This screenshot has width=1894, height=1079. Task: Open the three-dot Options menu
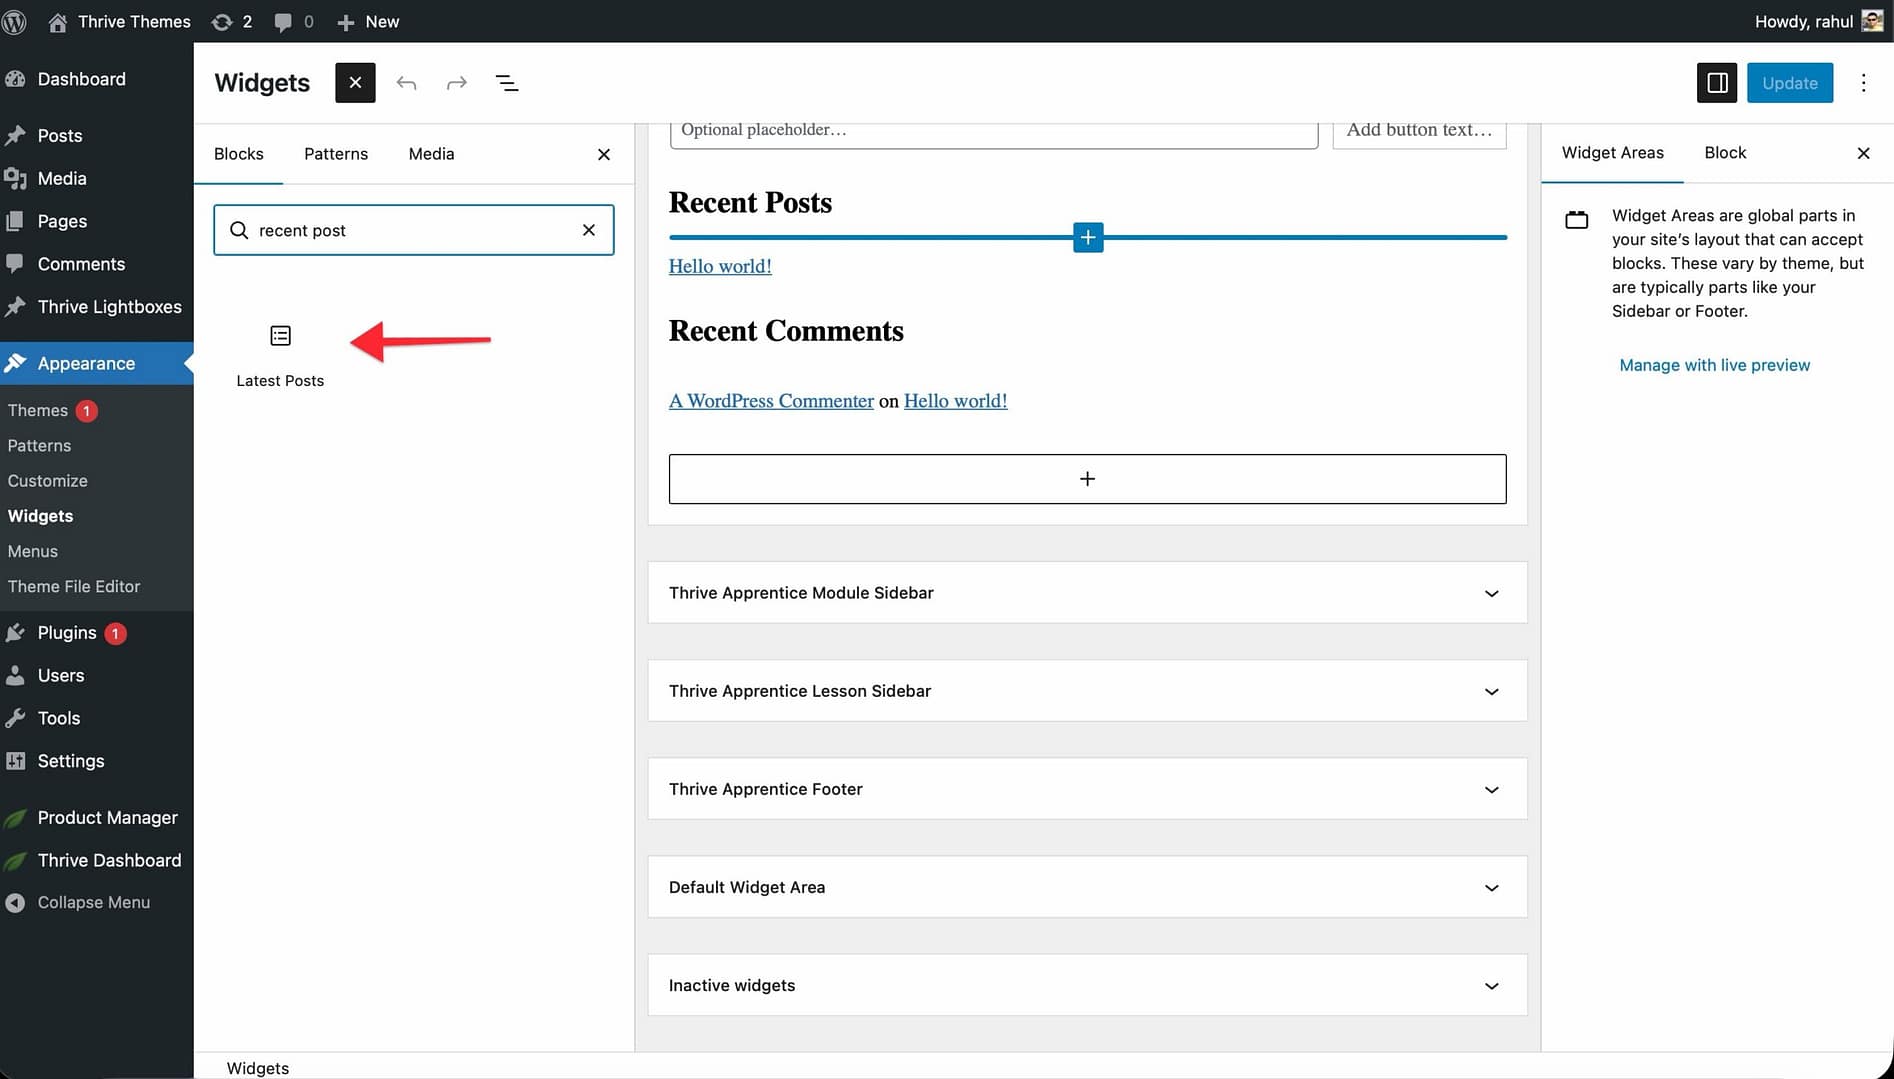pyautogui.click(x=1863, y=83)
